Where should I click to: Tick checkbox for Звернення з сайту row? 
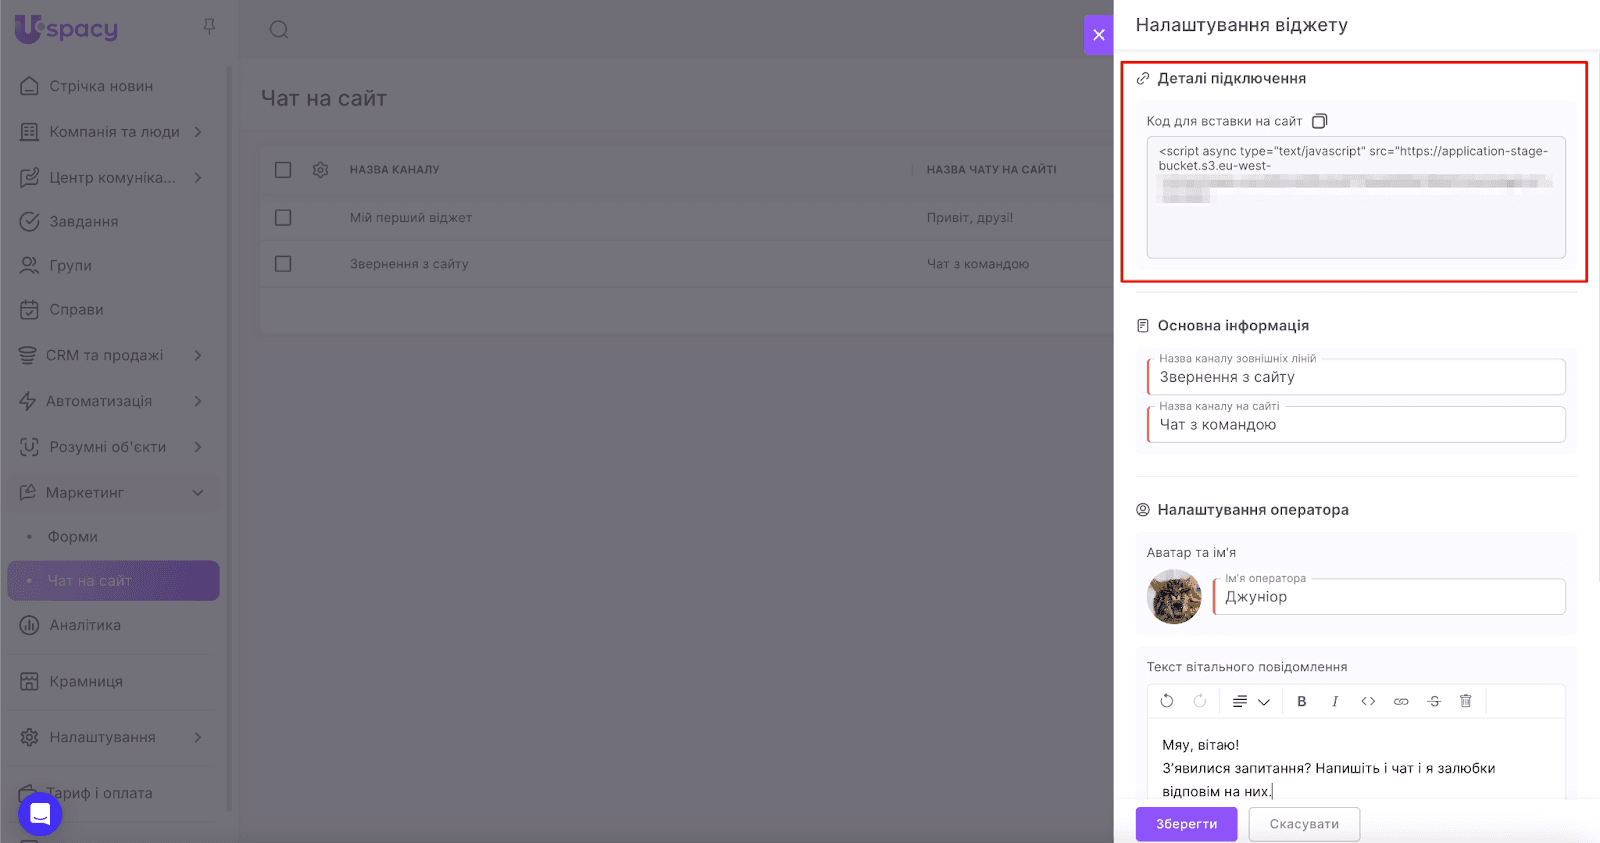(283, 264)
